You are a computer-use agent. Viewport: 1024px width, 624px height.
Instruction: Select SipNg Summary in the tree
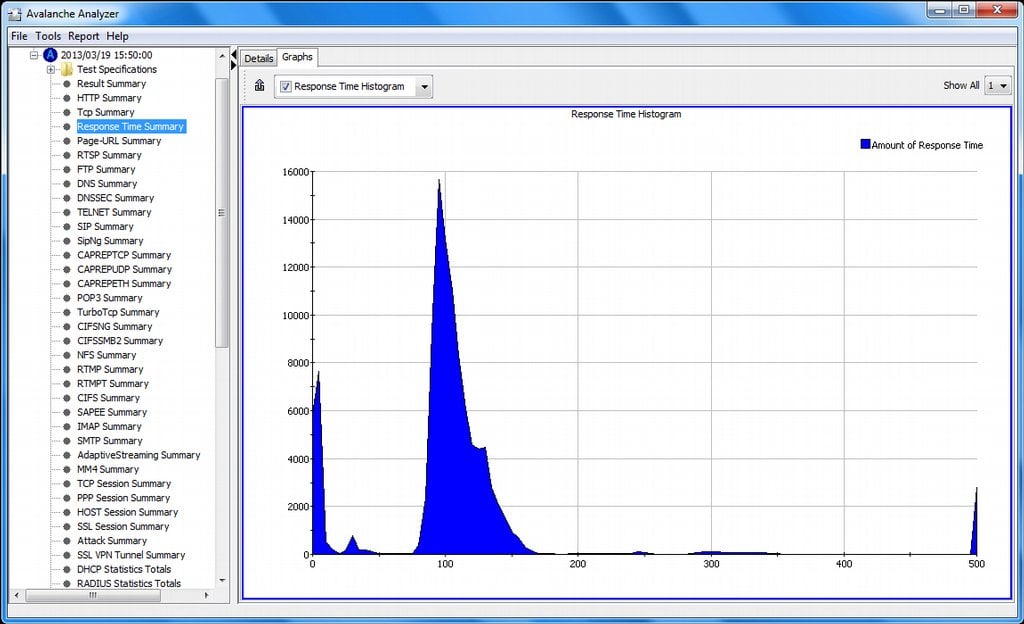click(110, 241)
